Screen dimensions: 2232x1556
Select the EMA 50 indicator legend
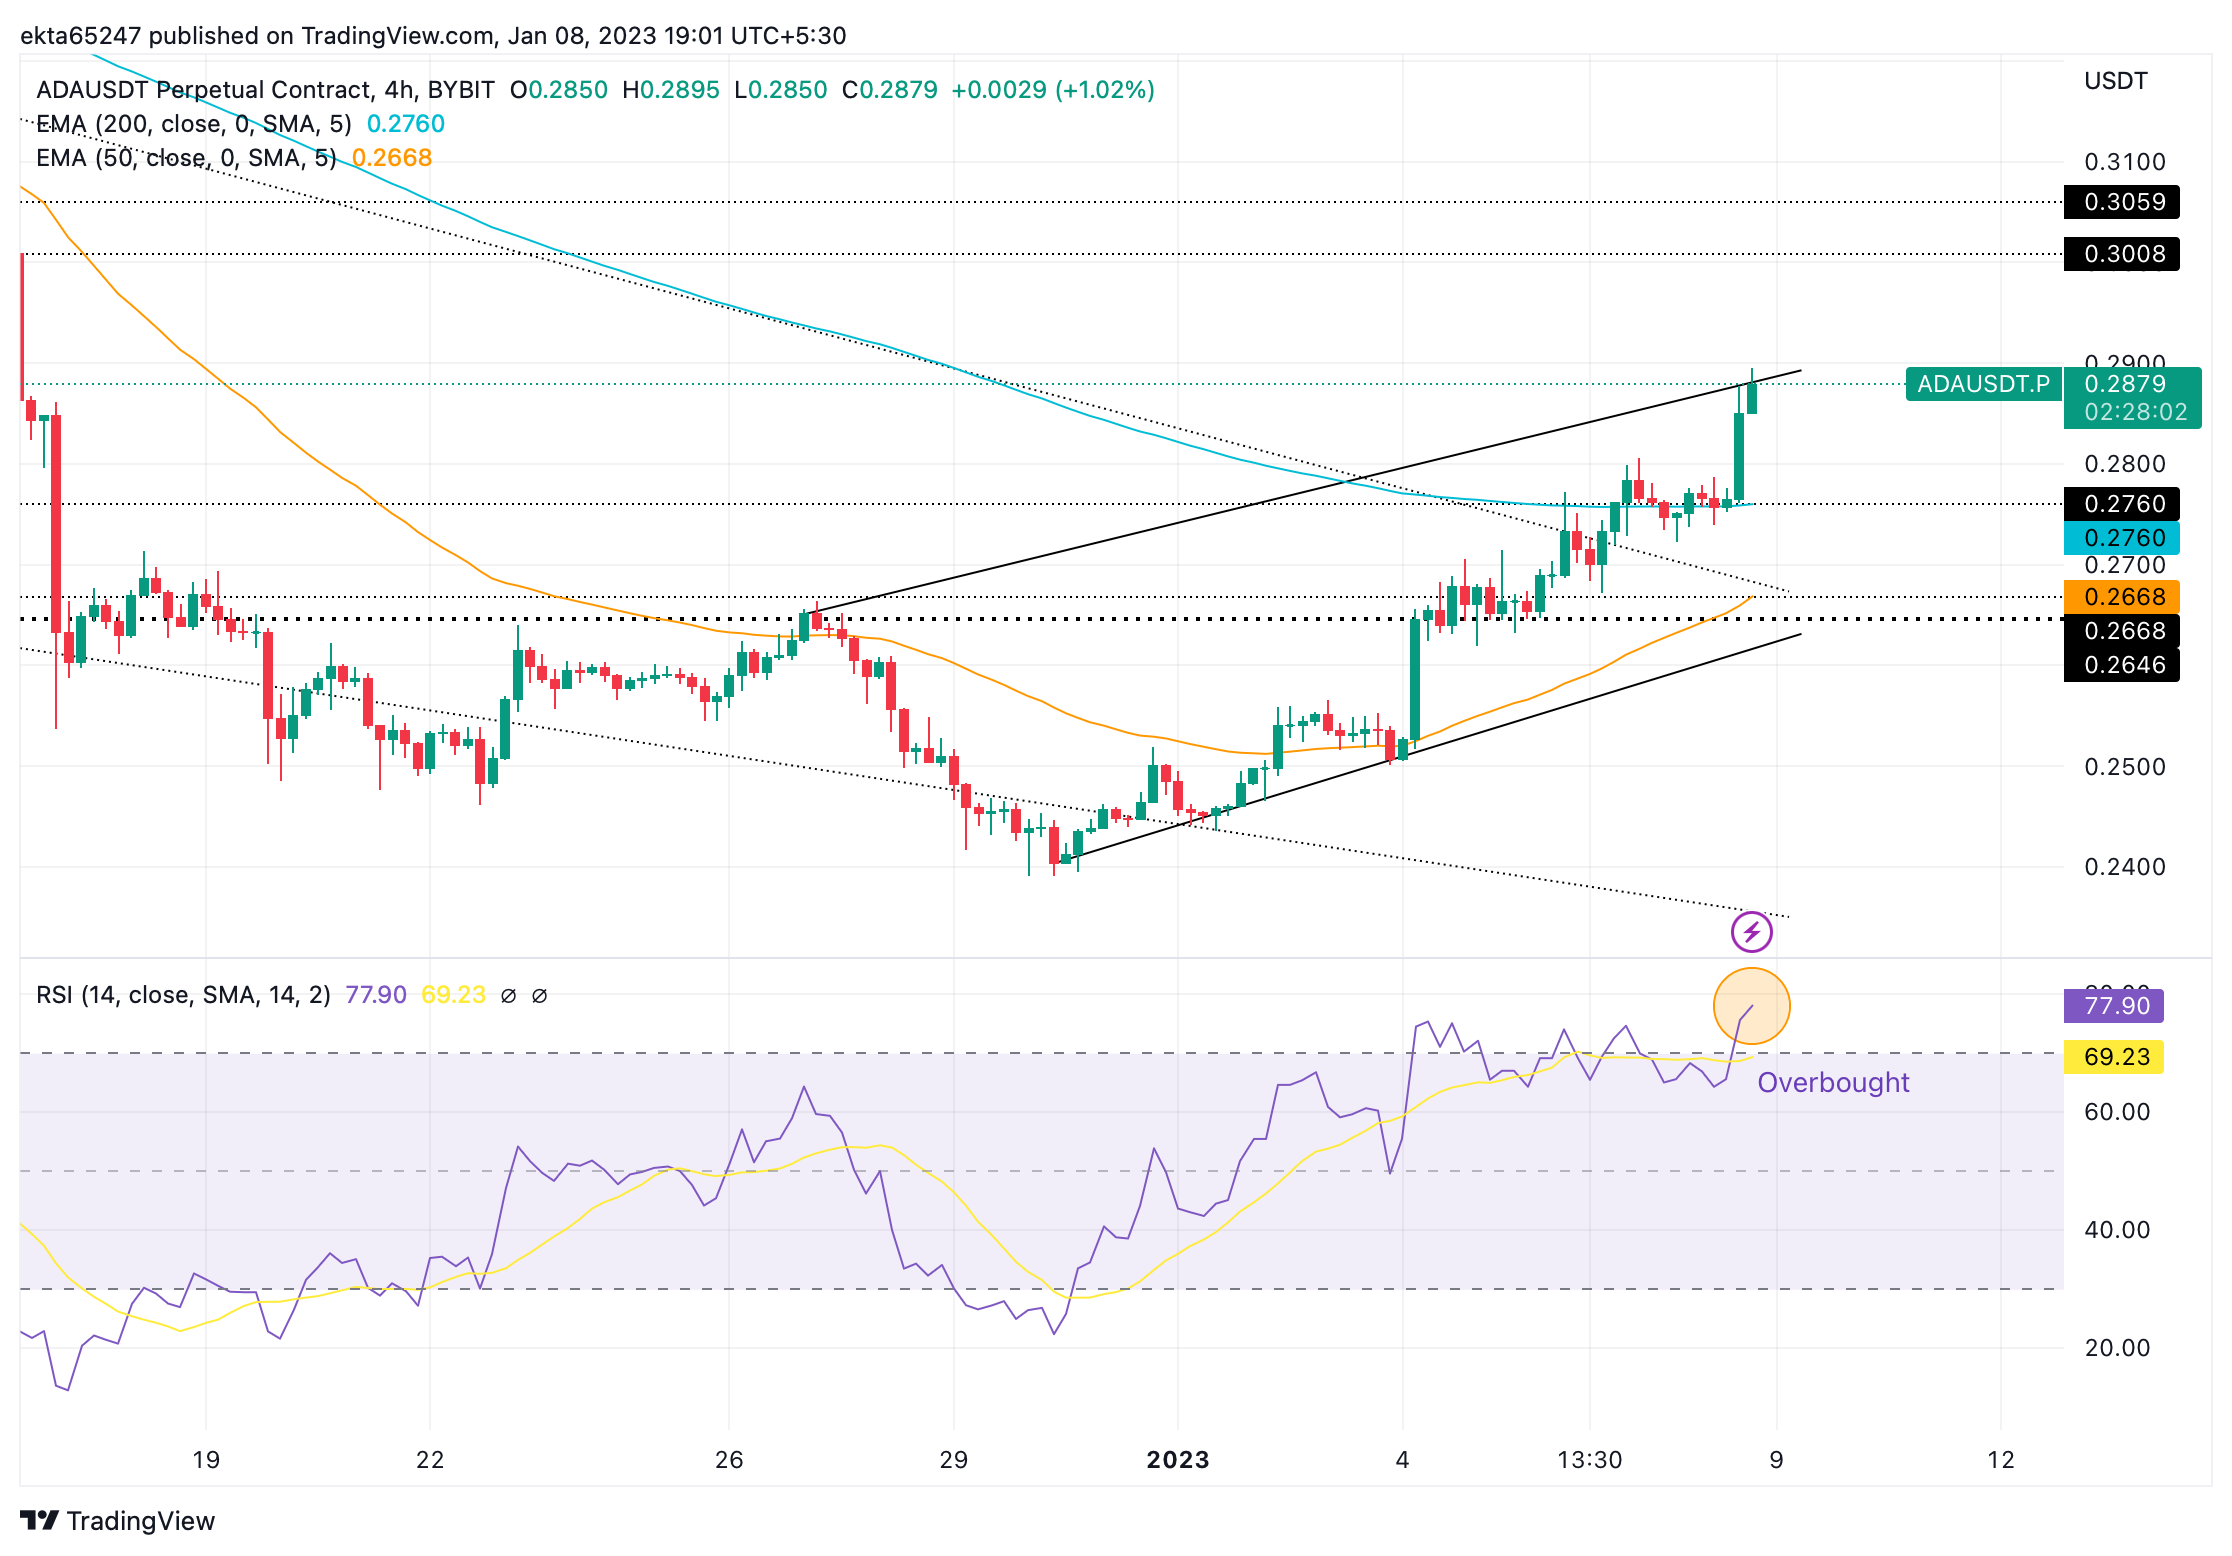coord(186,158)
